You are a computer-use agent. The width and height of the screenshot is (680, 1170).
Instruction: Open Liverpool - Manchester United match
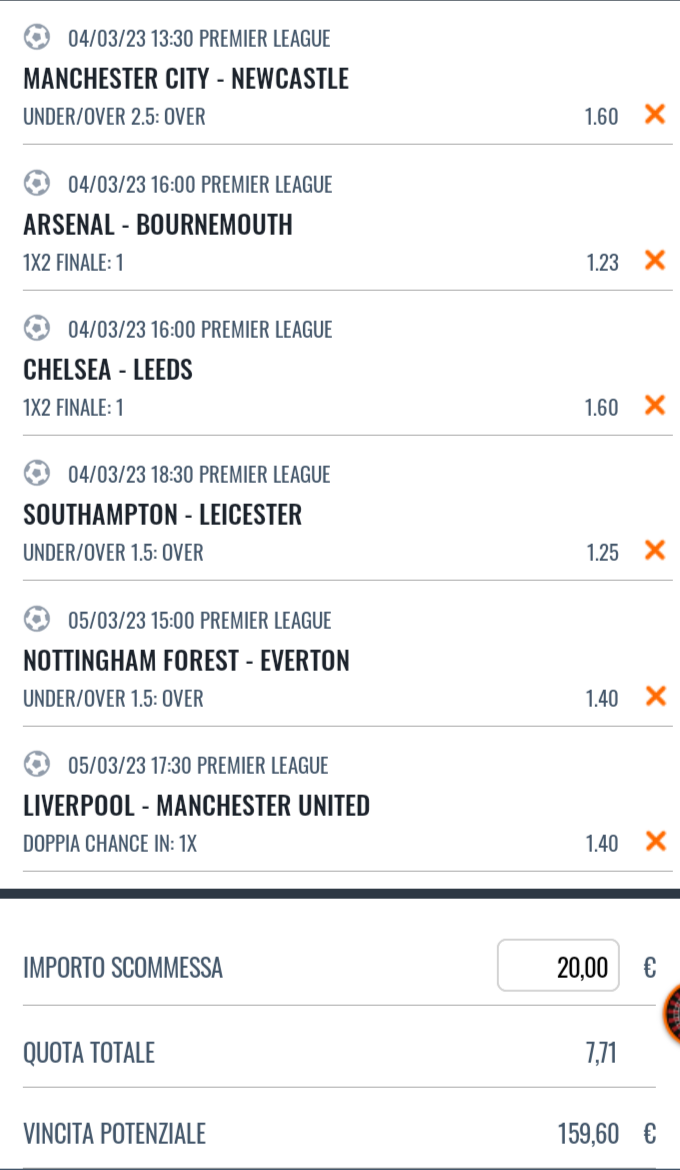[196, 805]
